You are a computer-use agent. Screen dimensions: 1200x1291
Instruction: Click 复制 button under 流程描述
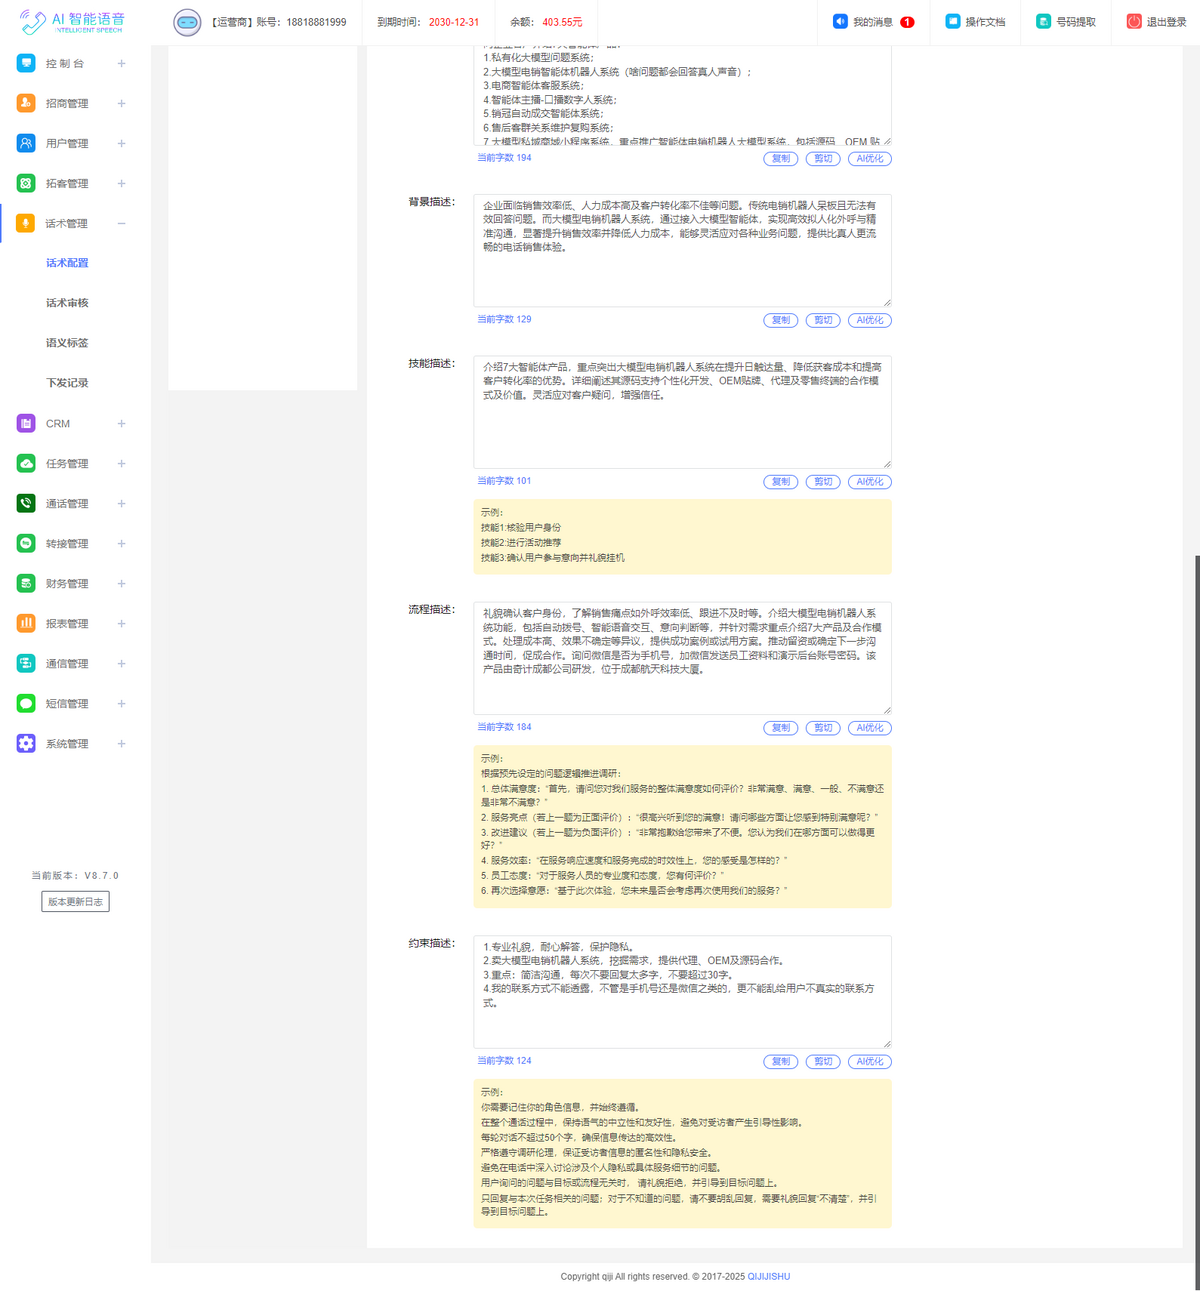point(781,728)
